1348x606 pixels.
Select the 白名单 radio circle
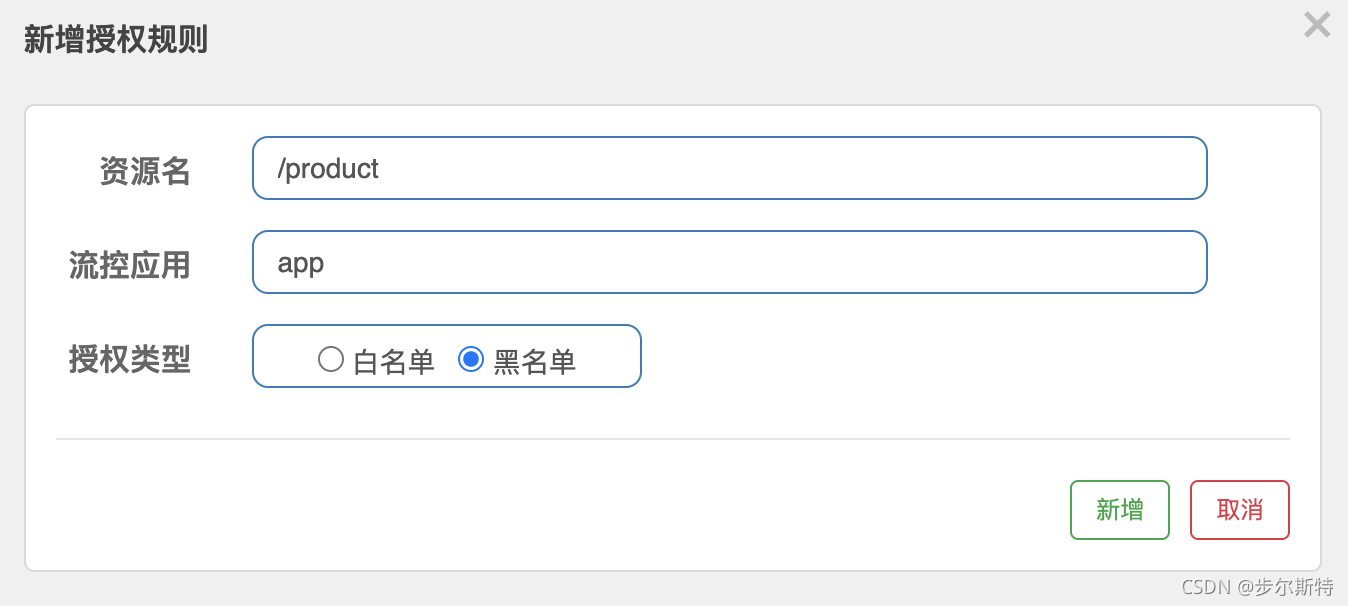331,359
